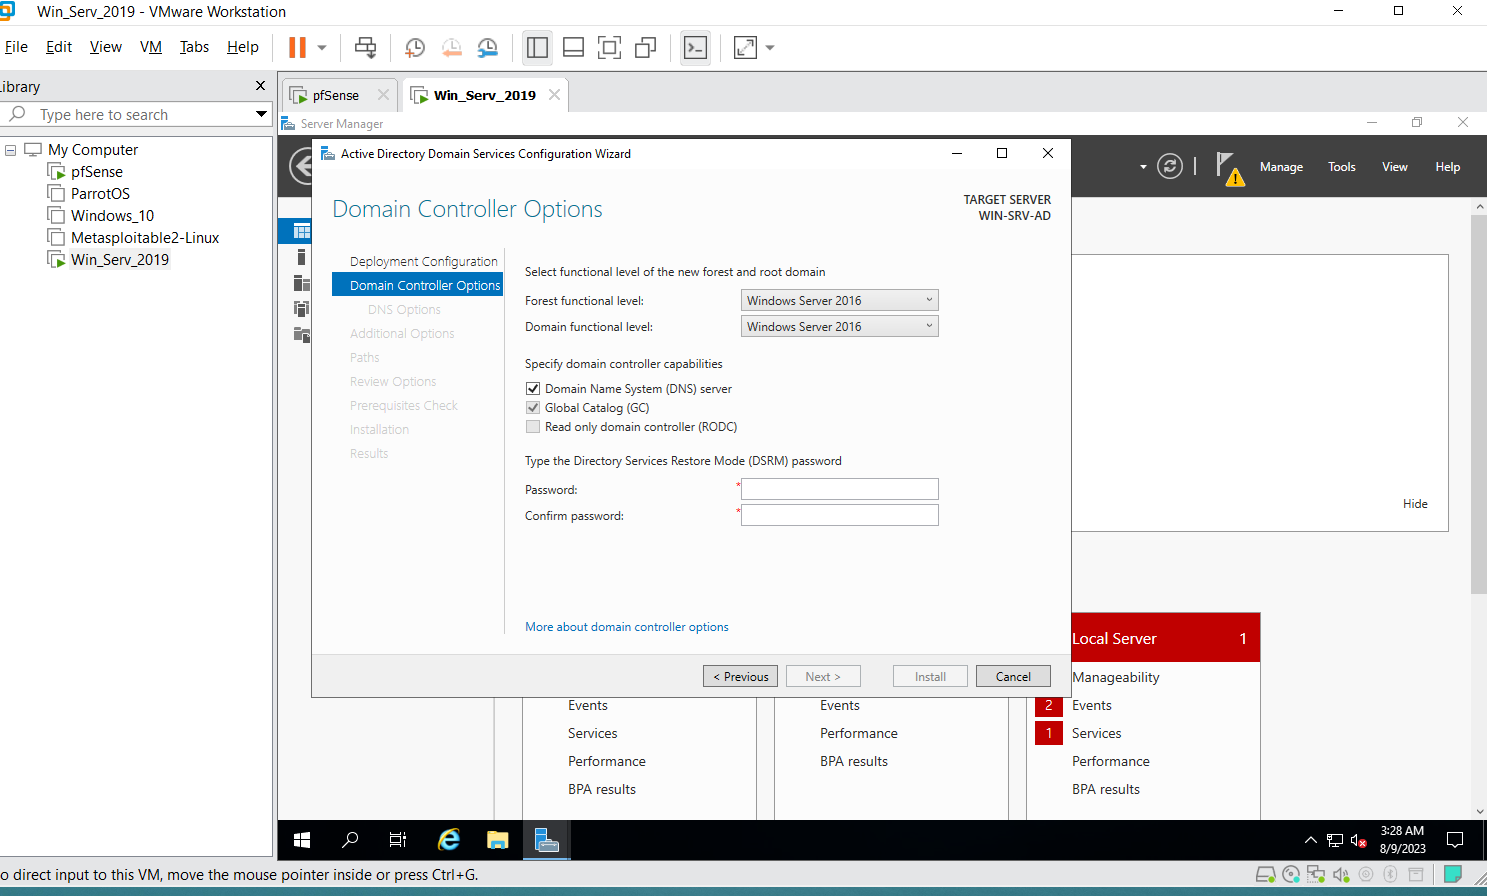Toggle the library sidebar view icon
Viewport: 1487px width, 896px height.
pos(537,47)
